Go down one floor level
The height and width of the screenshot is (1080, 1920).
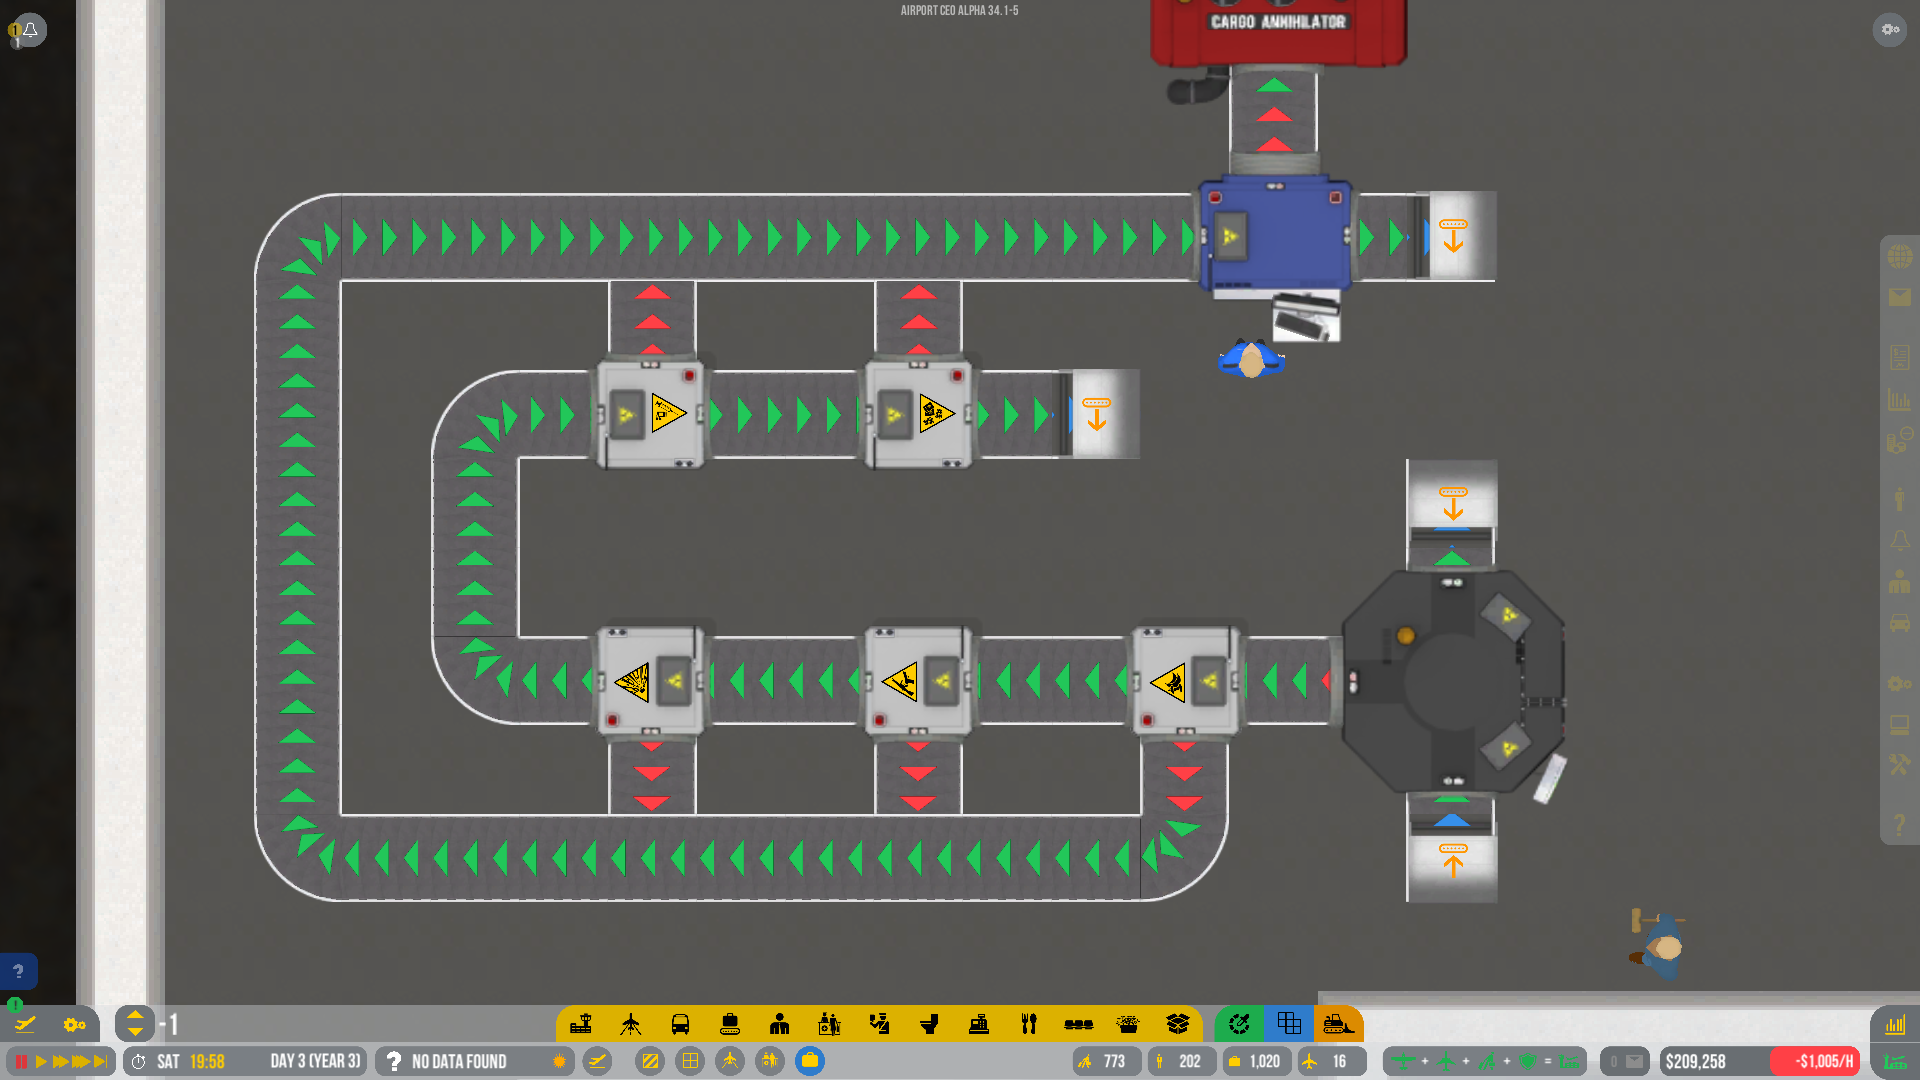coord(135,1032)
